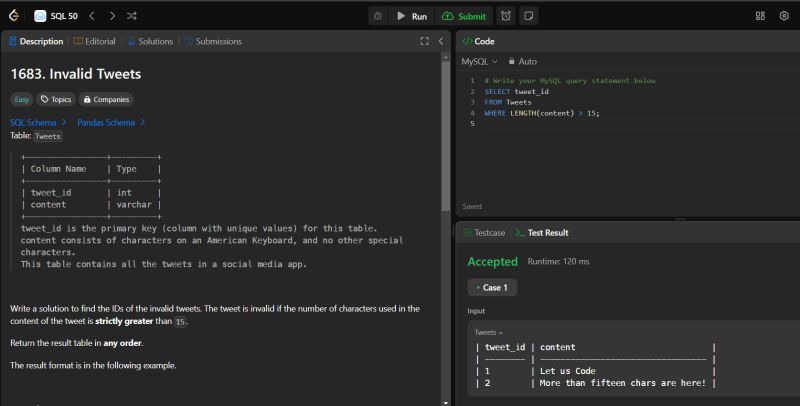
Task: Click the Runtime: 120 ms text
Action: [x=558, y=262]
